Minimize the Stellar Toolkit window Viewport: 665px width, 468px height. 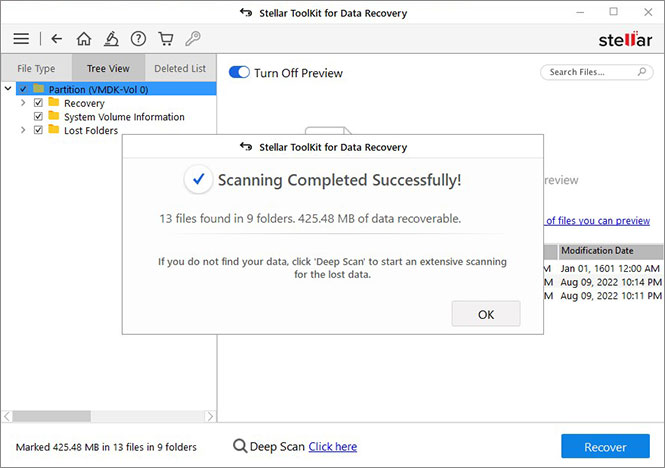pyautogui.click(x=580, y=12)
